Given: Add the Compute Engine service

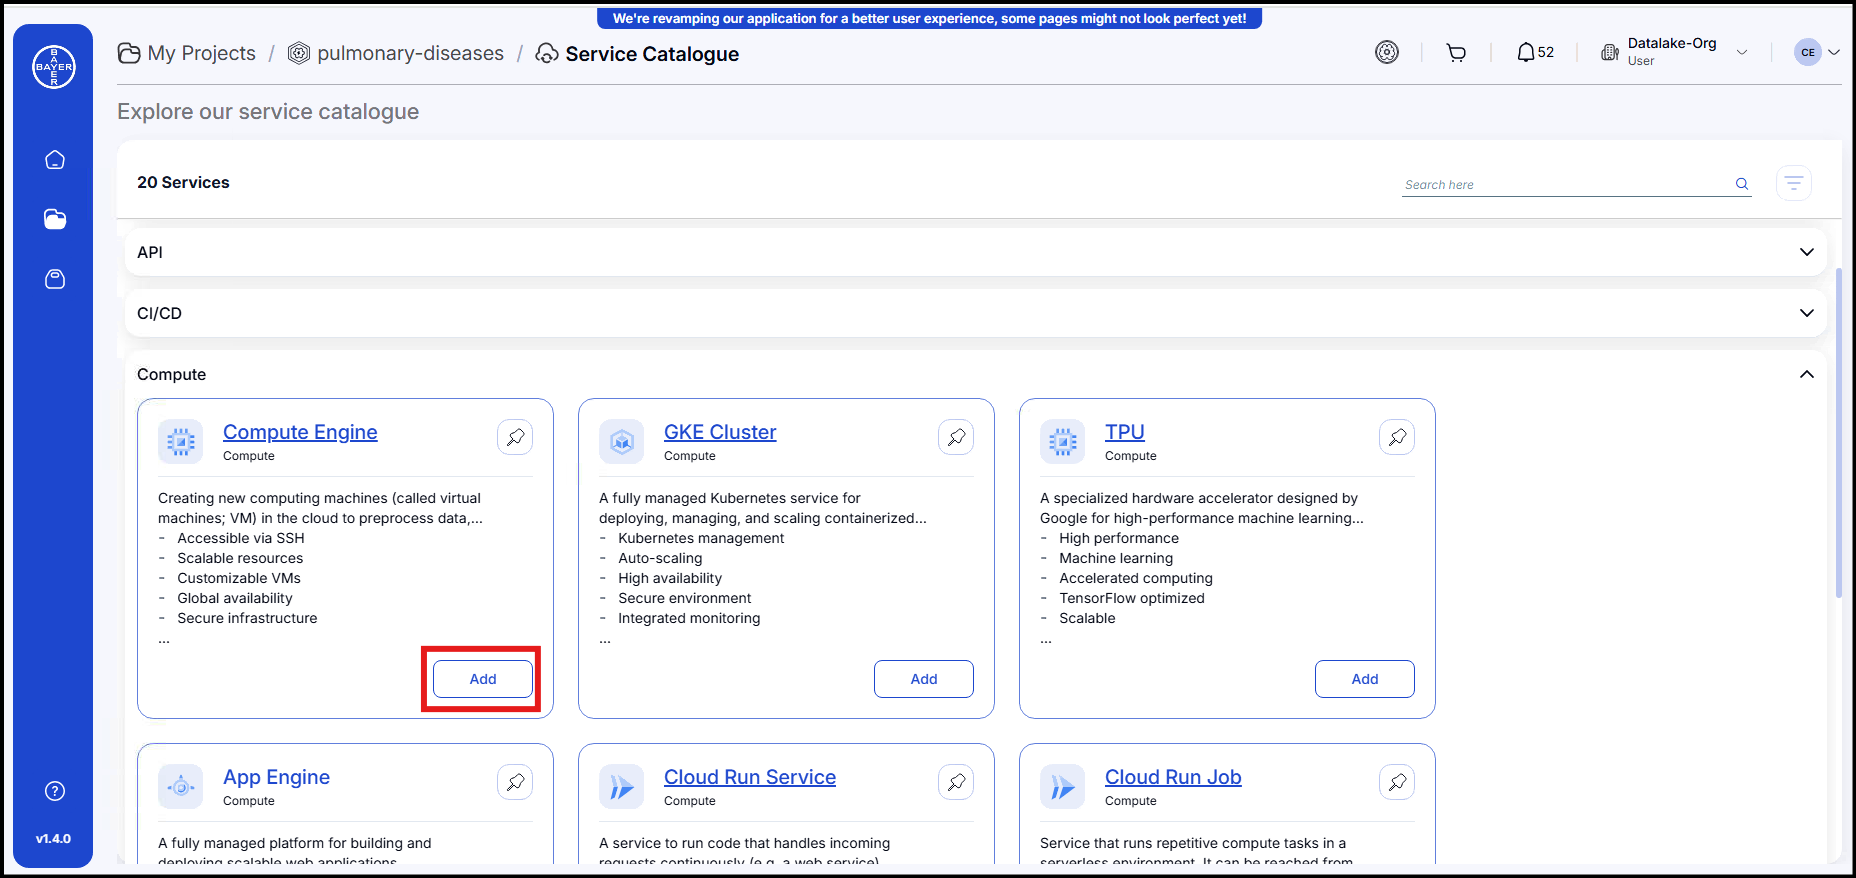Looking at the screenshot, I should click(483, 679).
